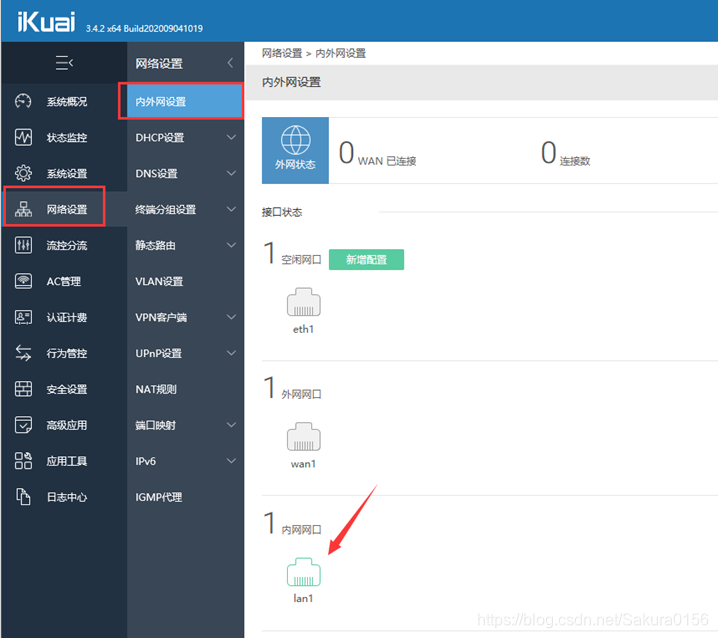
Task: Select the eth1 idle port icon
Action: [304, 302]
